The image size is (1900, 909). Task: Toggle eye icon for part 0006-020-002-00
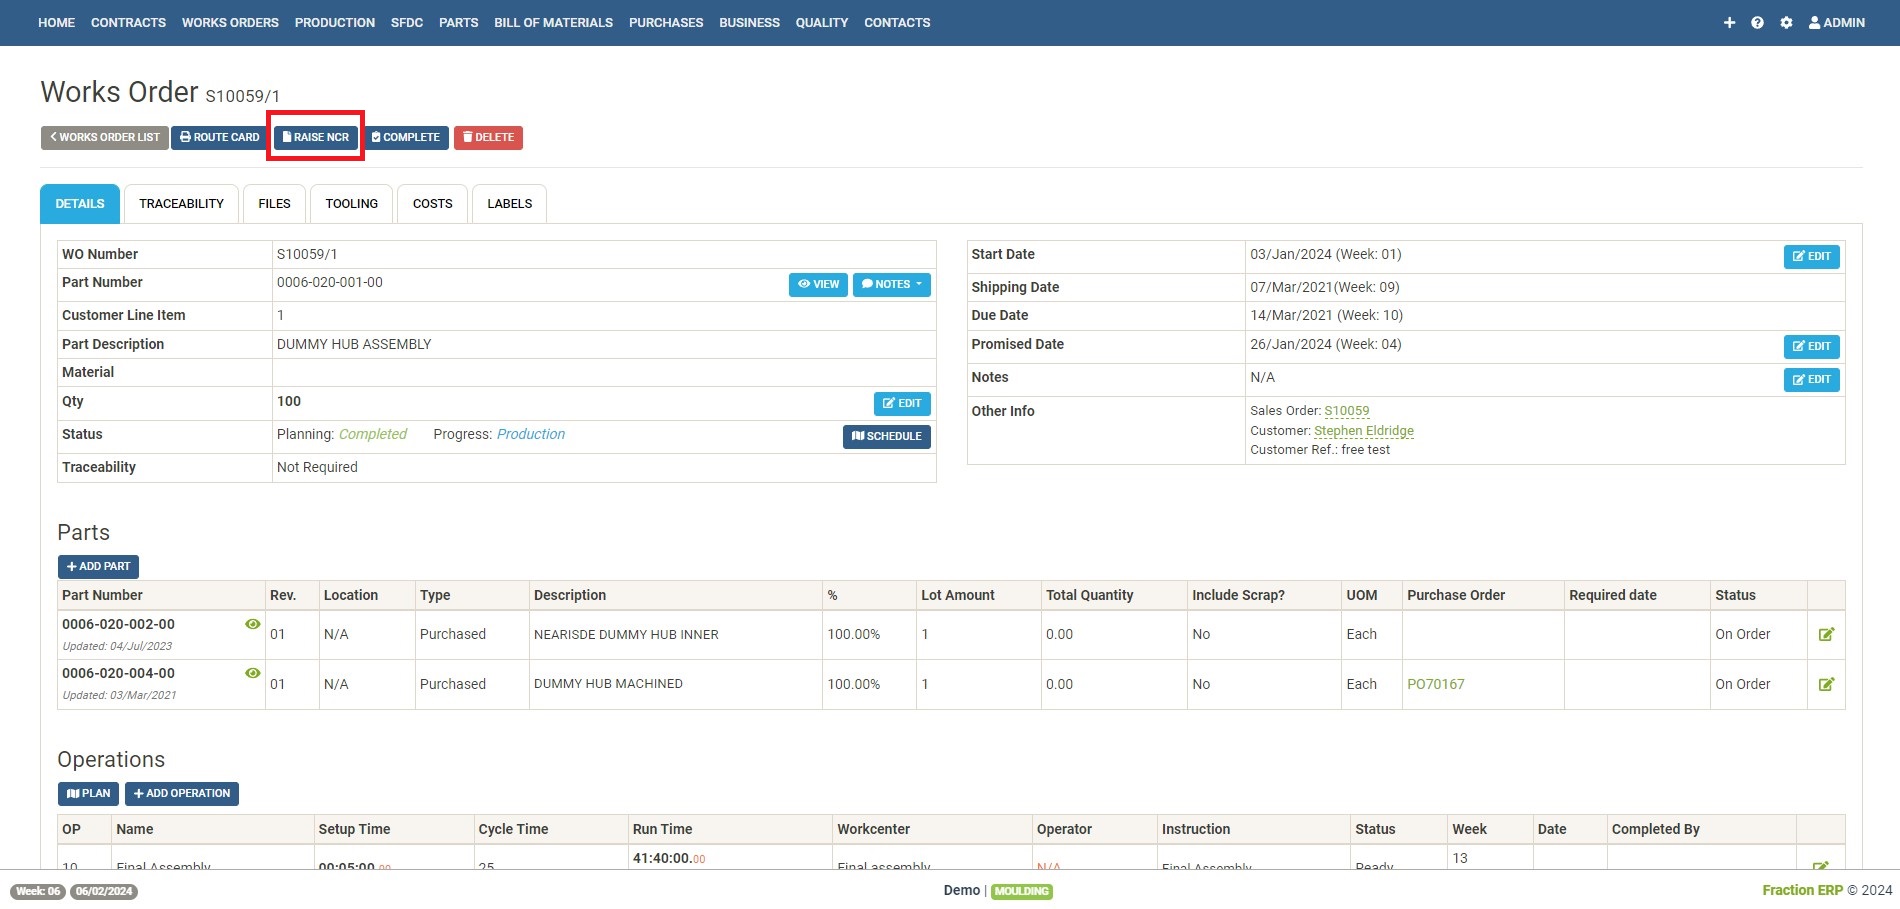pyautogui.click(x=253, y=624)
